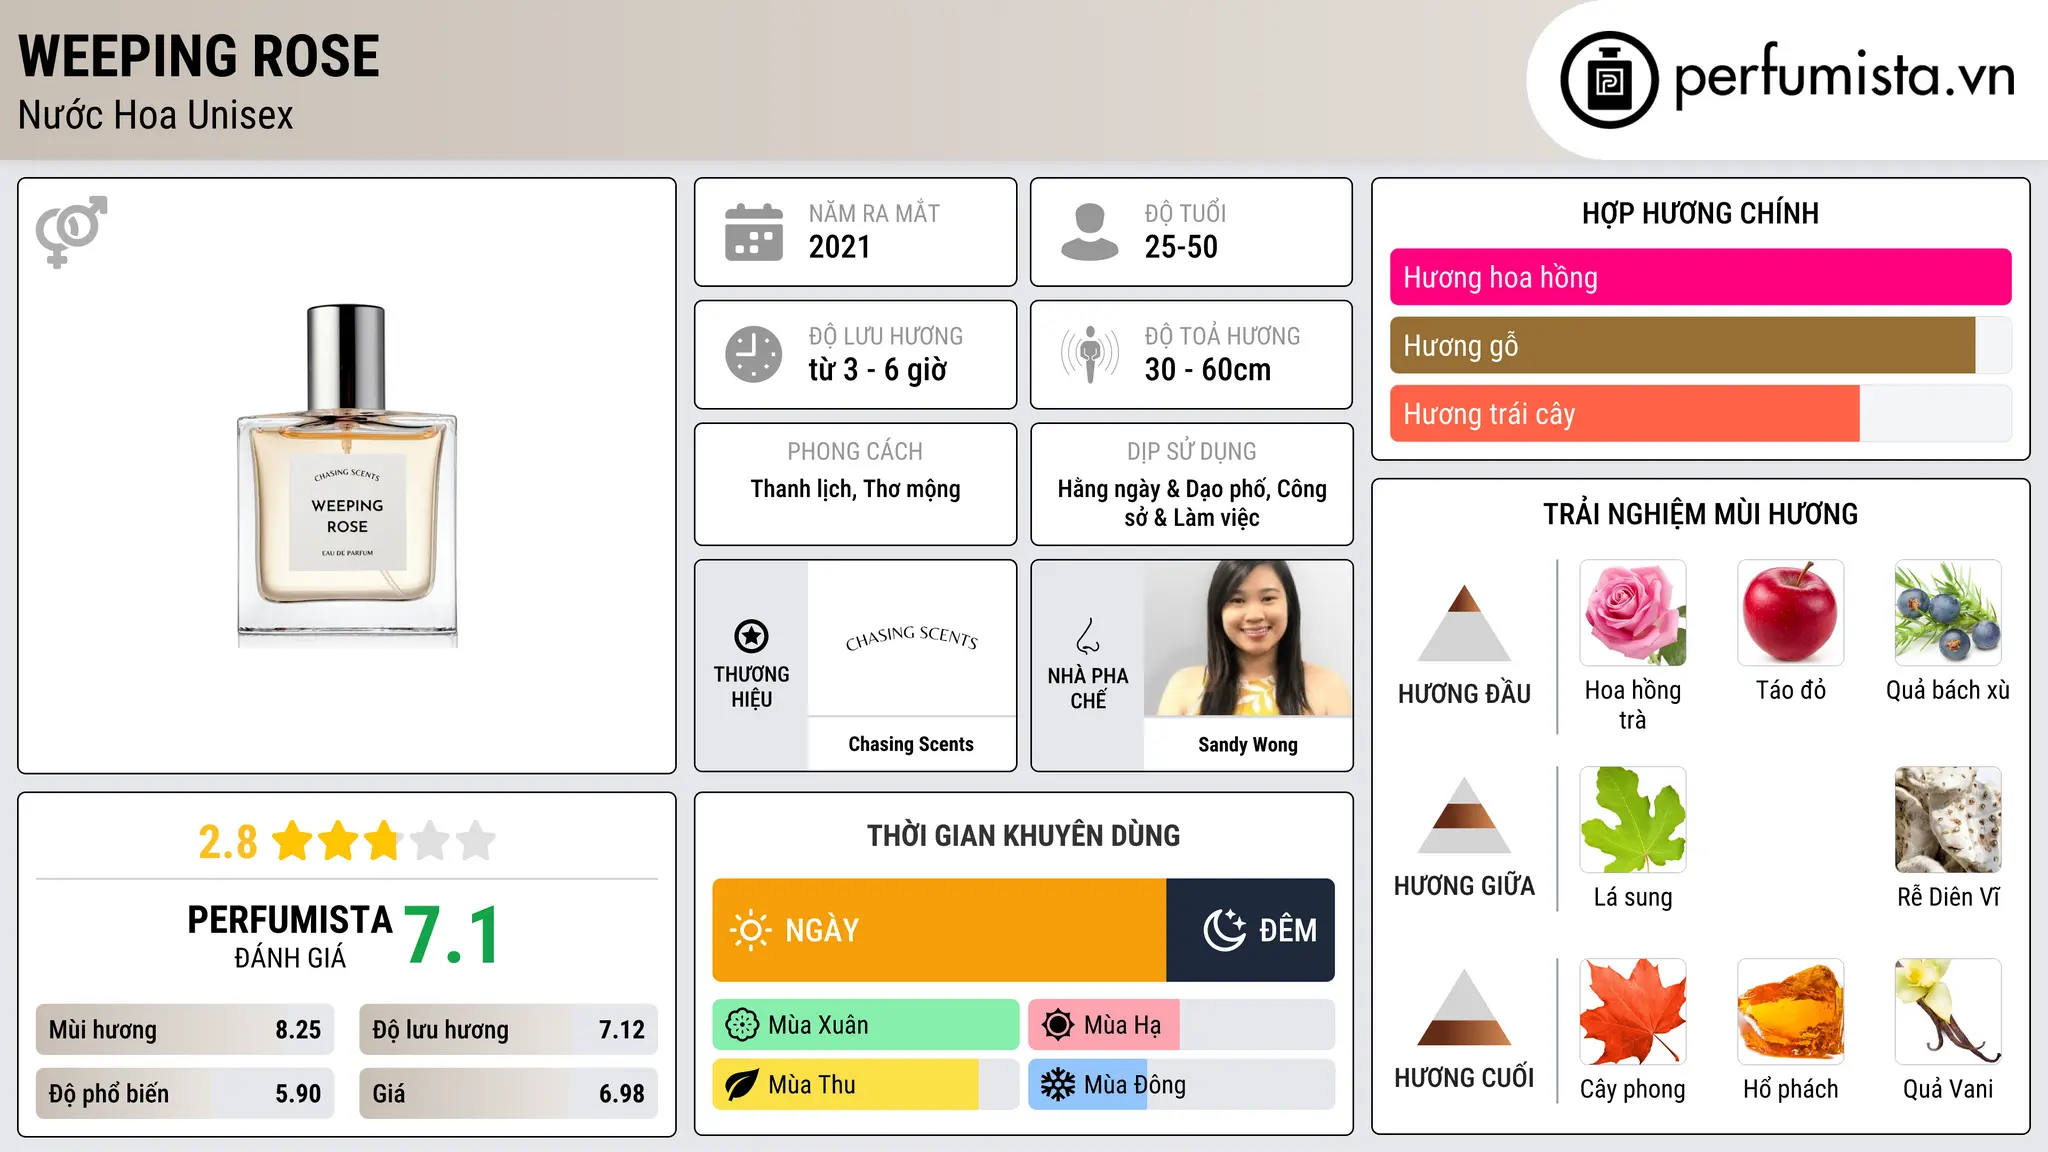Click the TRẢI NGHIỆM MÙI HƯƠNG heading
The image size is (2048, 1152).
1700,514
